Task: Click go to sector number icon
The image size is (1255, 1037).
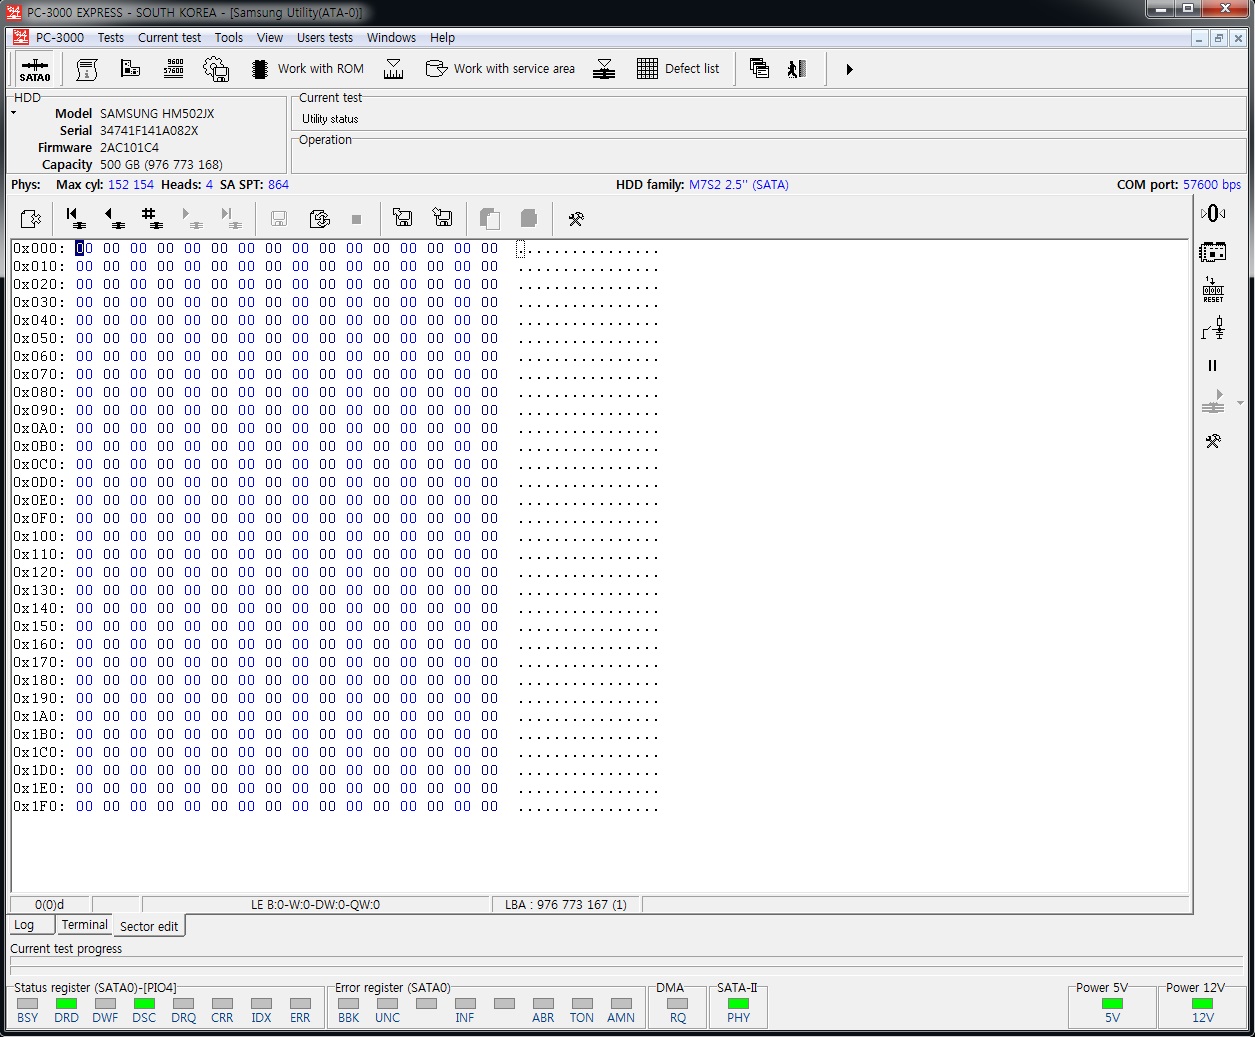Action: click(x=150, y=218)
